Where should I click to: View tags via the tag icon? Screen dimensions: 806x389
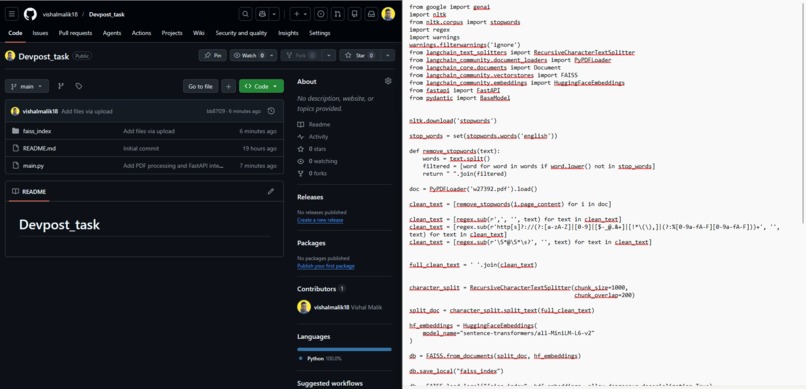click(79, 86)
